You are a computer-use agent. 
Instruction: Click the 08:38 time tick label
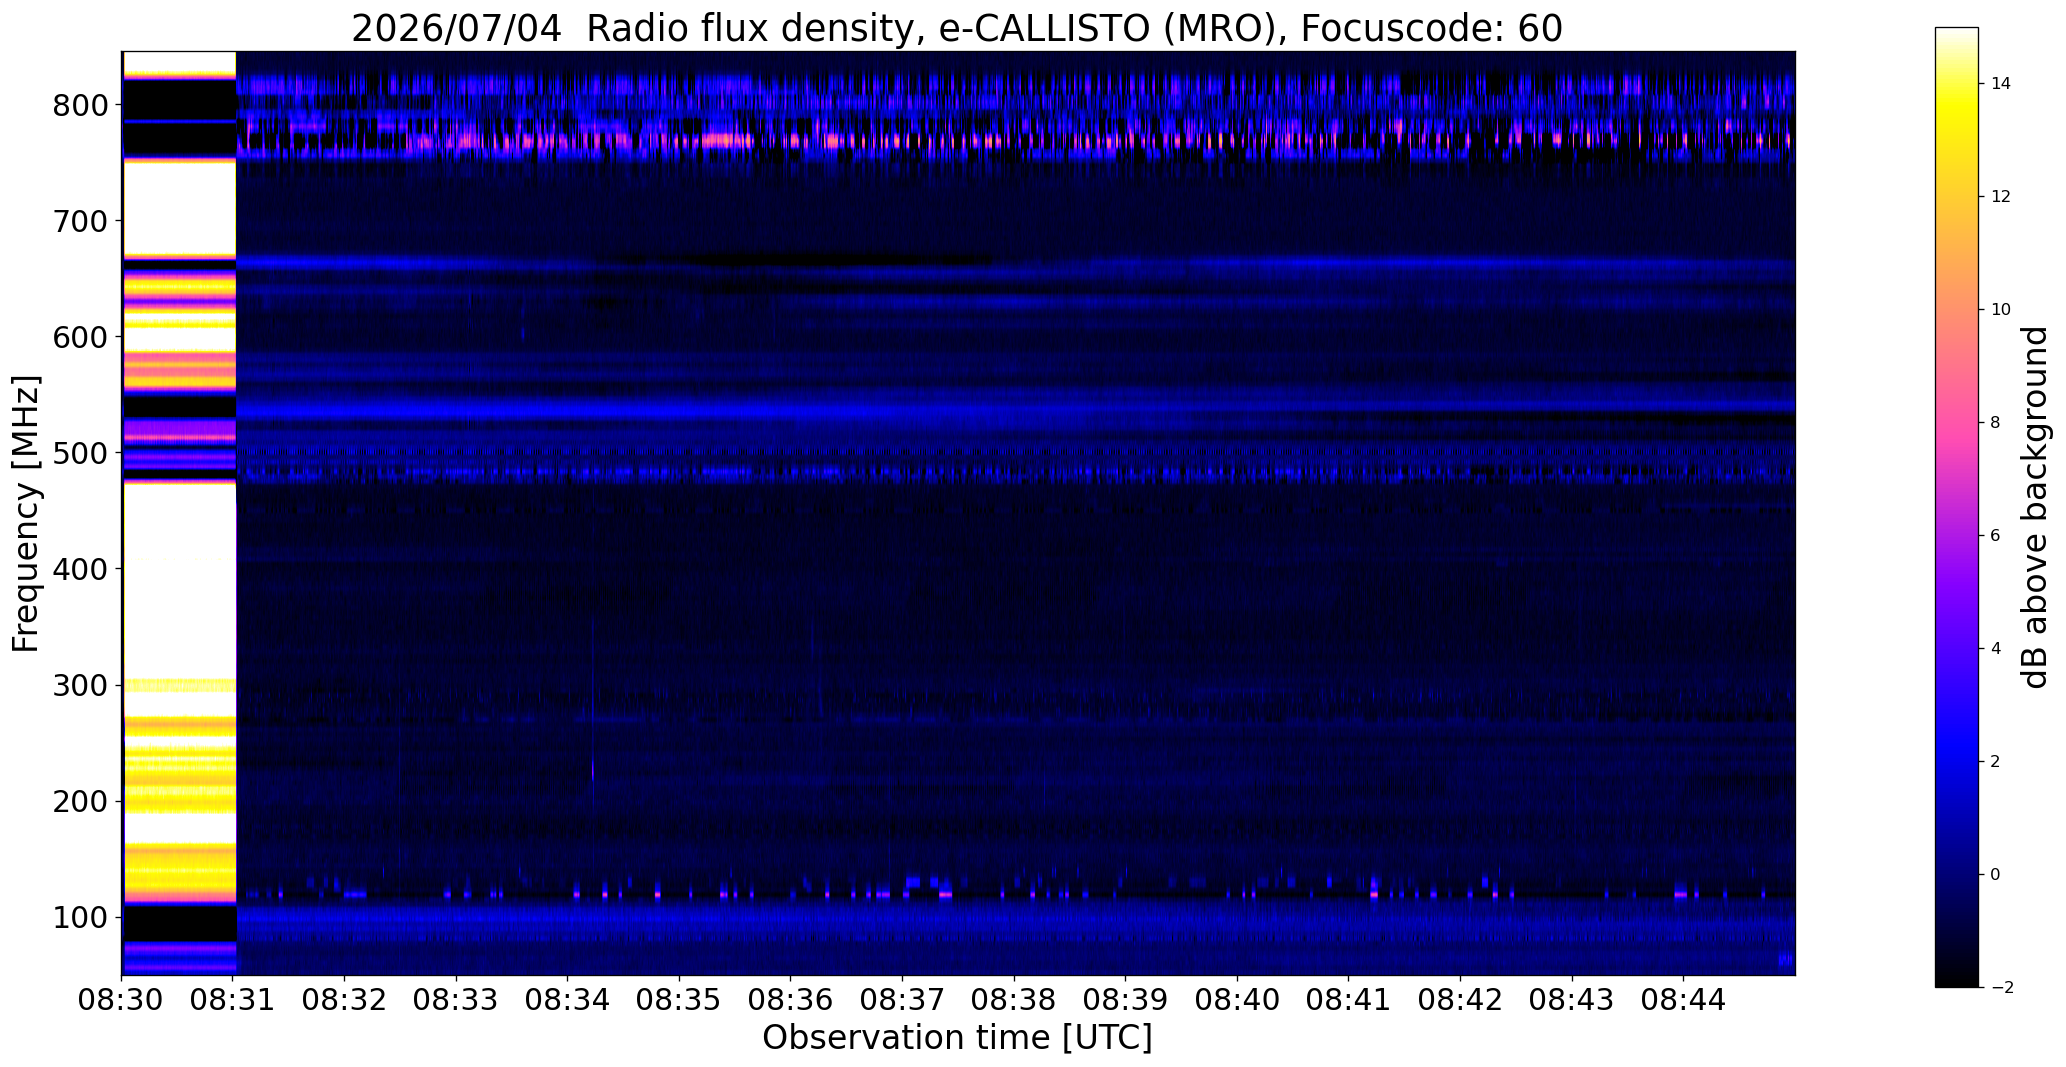click(1014, 999)
